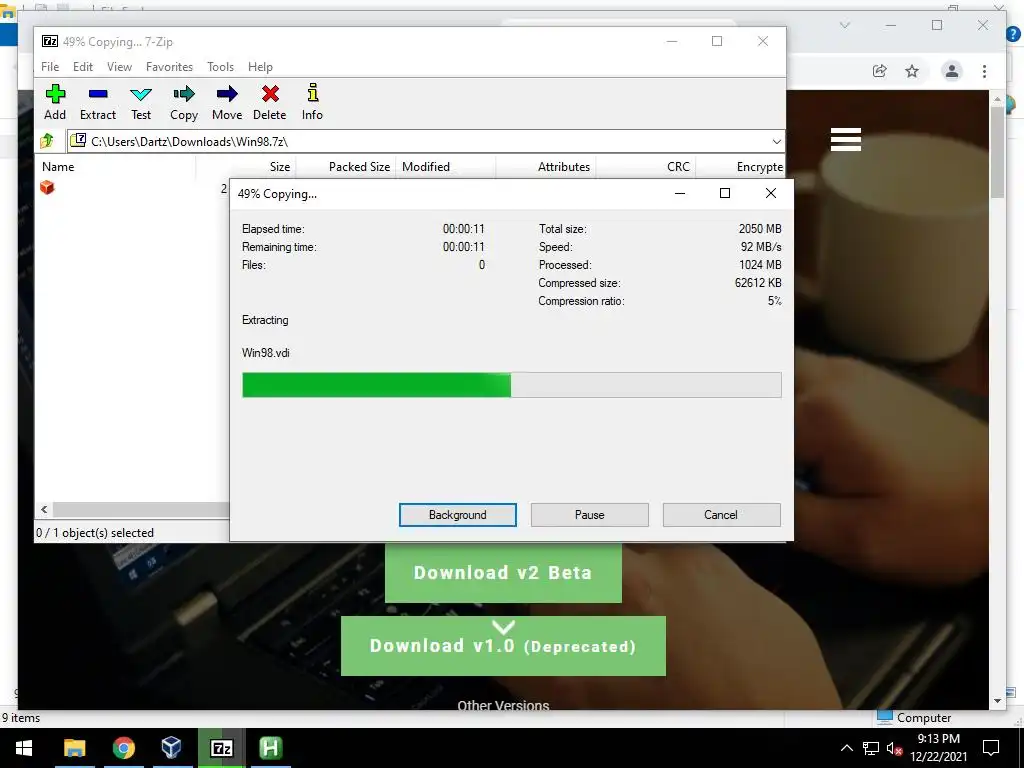Click Download v2 Beta button in browser
This screenshot has height=768, width=1024.
(503, 573)
